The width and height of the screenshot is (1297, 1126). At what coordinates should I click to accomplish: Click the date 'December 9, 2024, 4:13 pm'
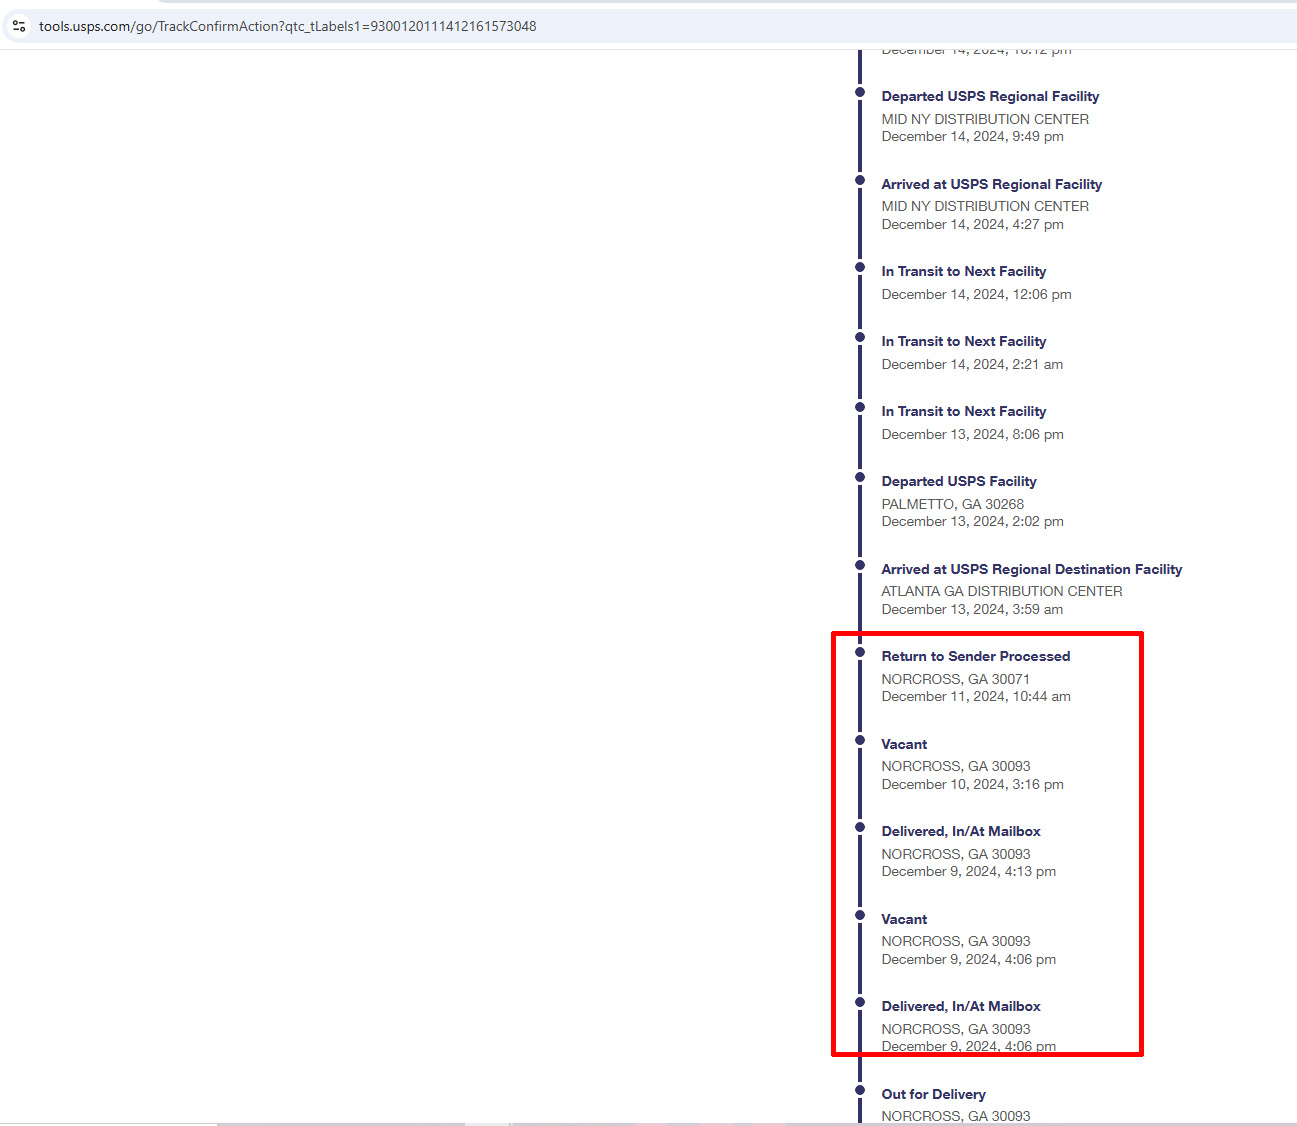click(x=968, y=871)
